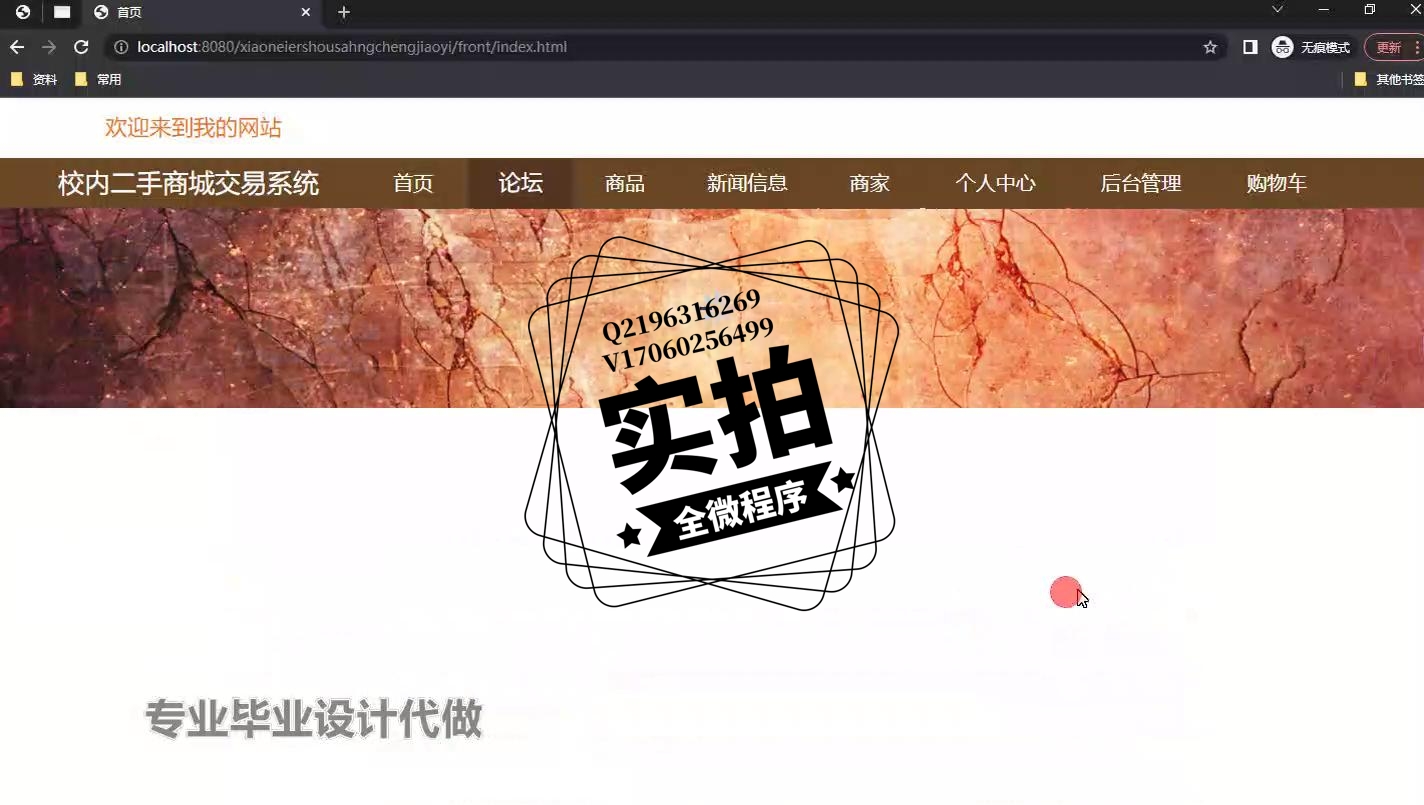
Task: Open the 资料 bookmarks folder
Action: click(34, 79)
